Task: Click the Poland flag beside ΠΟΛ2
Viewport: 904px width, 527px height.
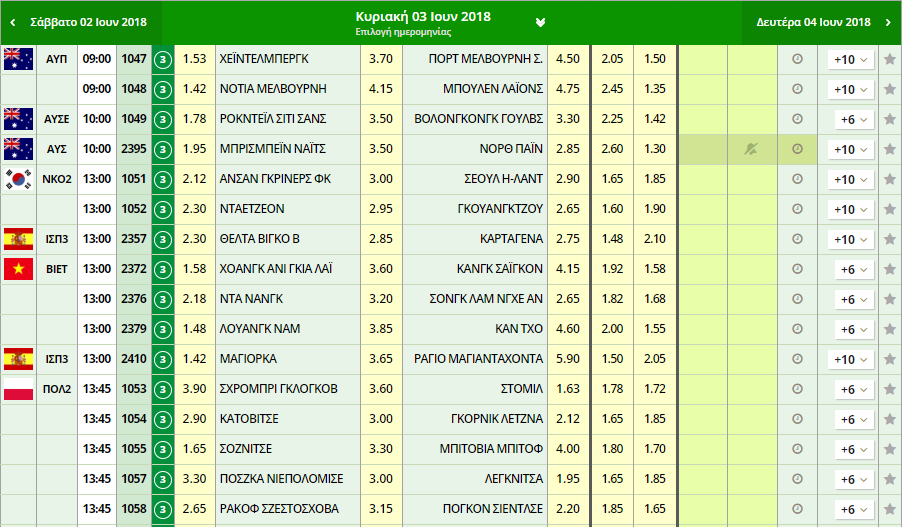Action: (x=18, y=389)
